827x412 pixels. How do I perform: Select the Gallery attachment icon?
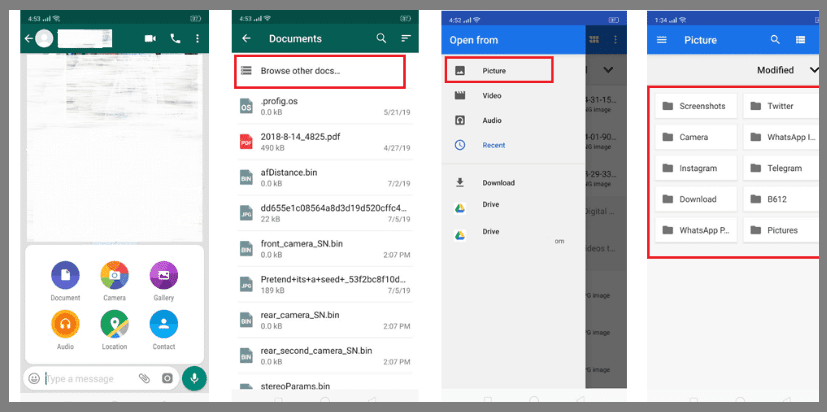pyautogui.click(x=163, y=276)
